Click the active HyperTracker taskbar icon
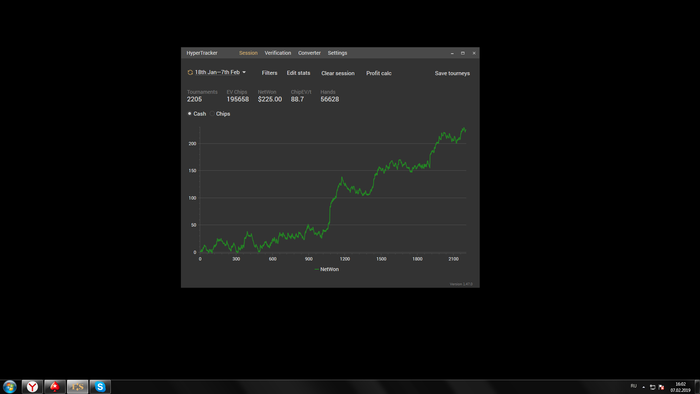Image resolution: width=700 pixels, height=394 pixels. point(77,387)
